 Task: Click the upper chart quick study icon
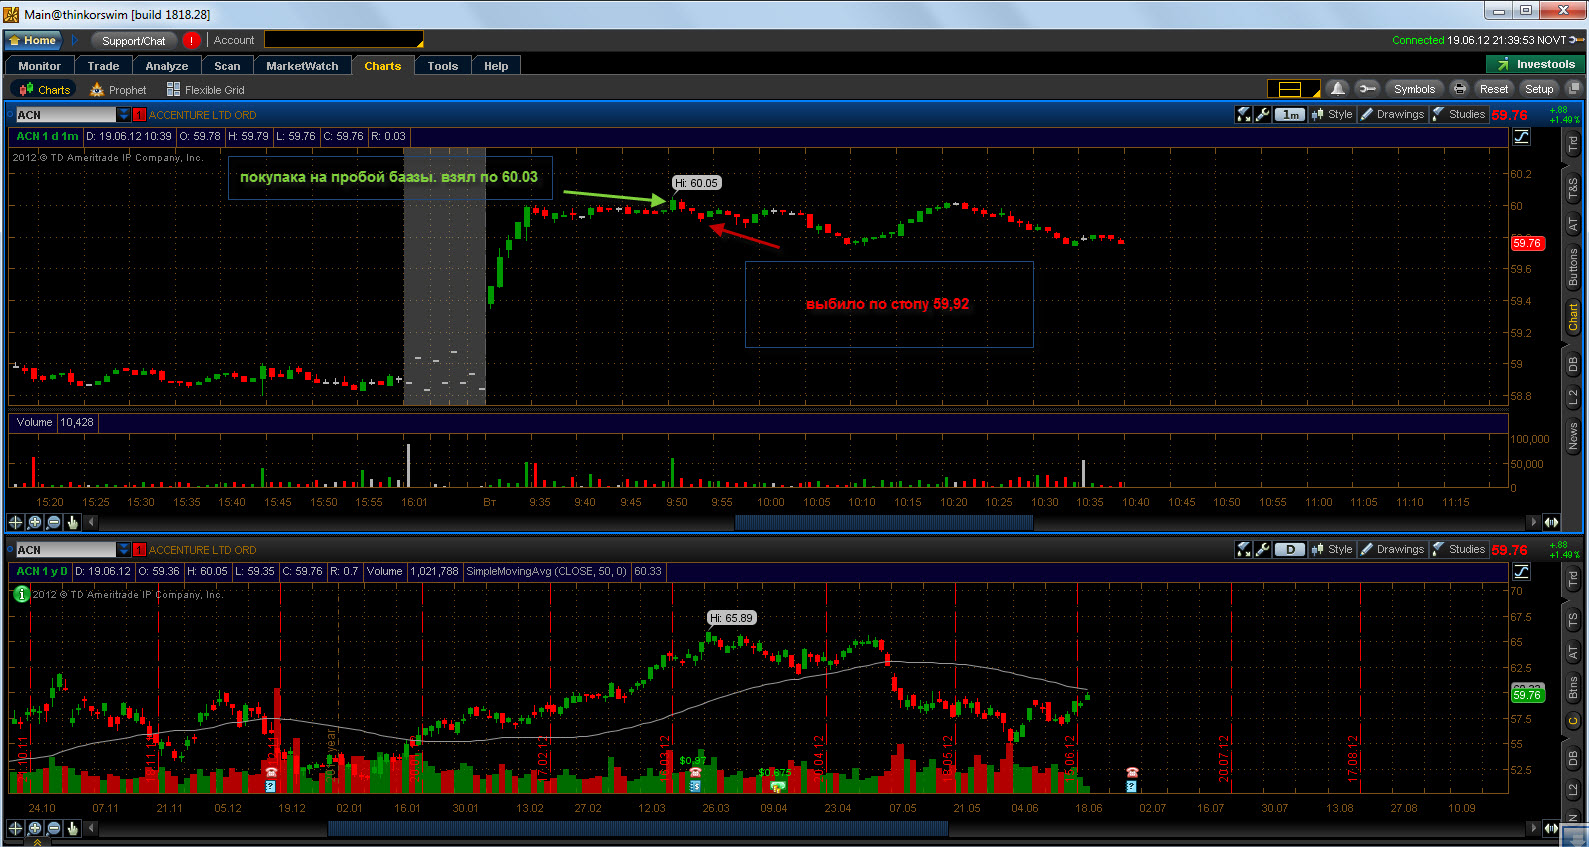click(x=1244, y=115)
